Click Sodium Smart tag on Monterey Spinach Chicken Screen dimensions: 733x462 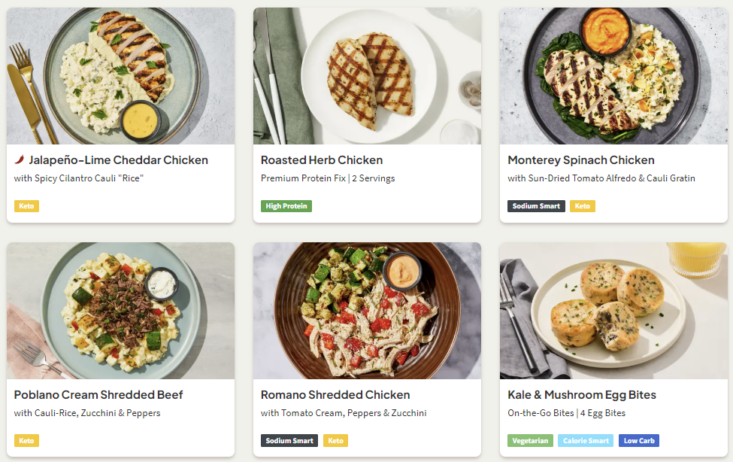pyautogui.click(x=536, y=206)
